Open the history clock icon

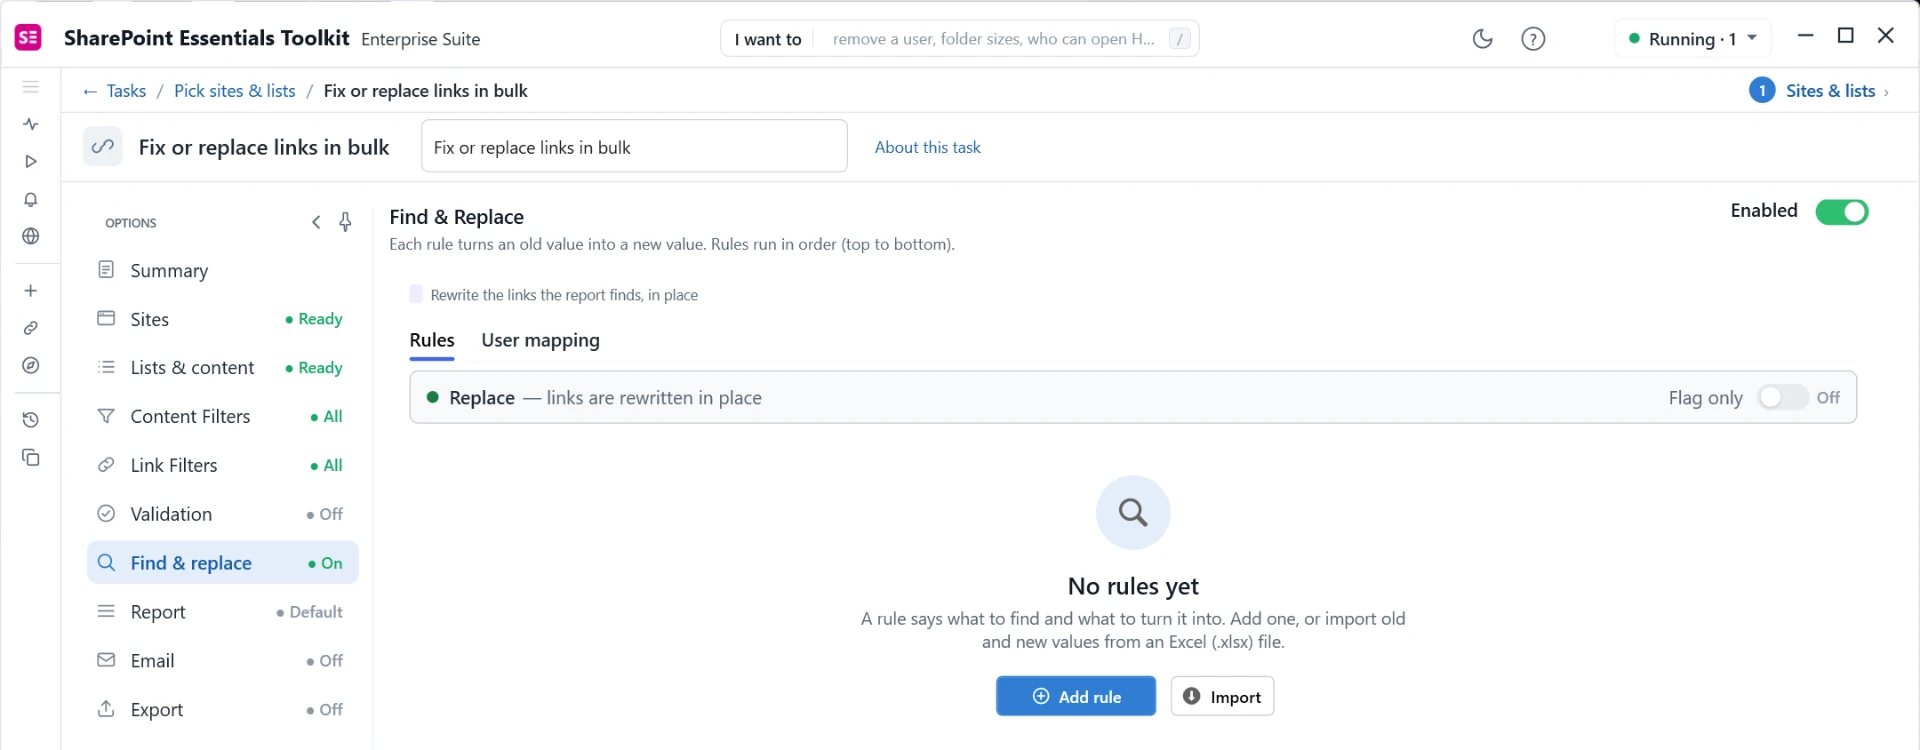[31, 420]
